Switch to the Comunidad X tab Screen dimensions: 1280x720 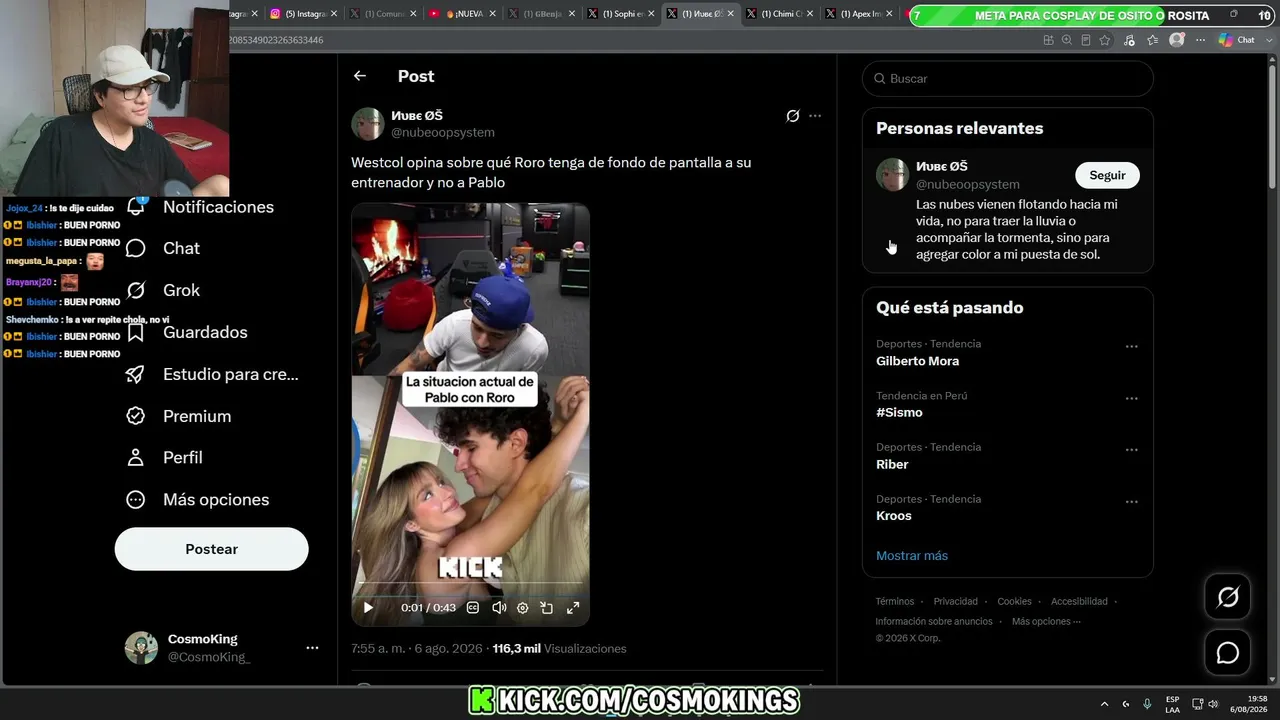pyautogui.click(x=381, y=14)
